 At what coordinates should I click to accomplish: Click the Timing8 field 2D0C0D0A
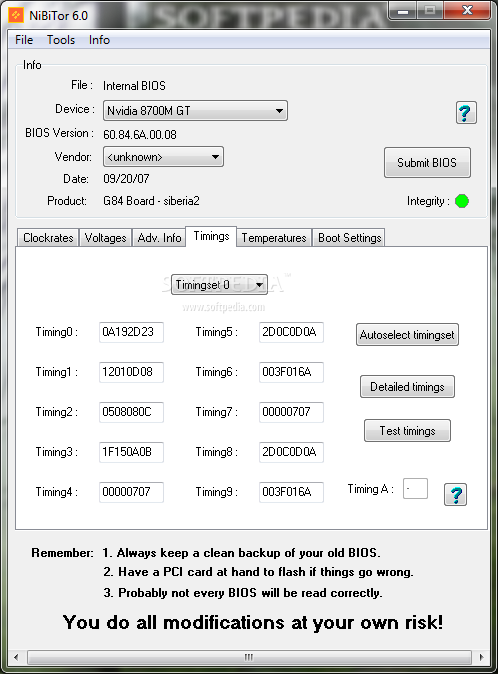tap(291, 452)
